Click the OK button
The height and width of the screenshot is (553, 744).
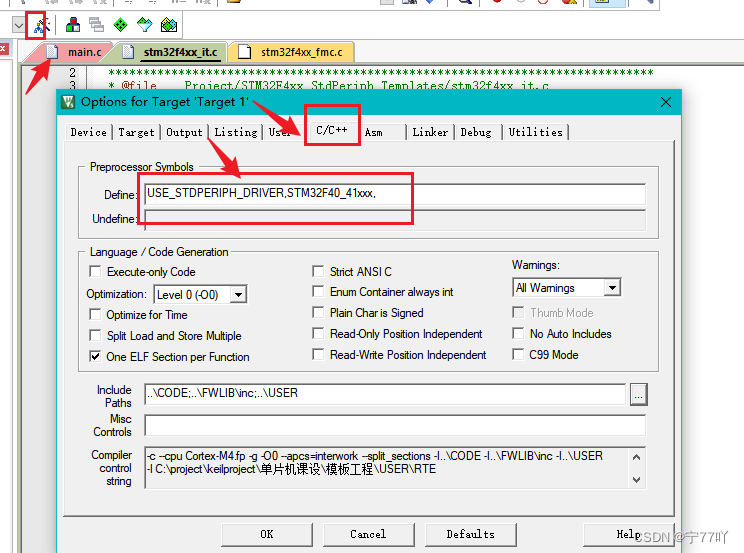pos(267,534)
